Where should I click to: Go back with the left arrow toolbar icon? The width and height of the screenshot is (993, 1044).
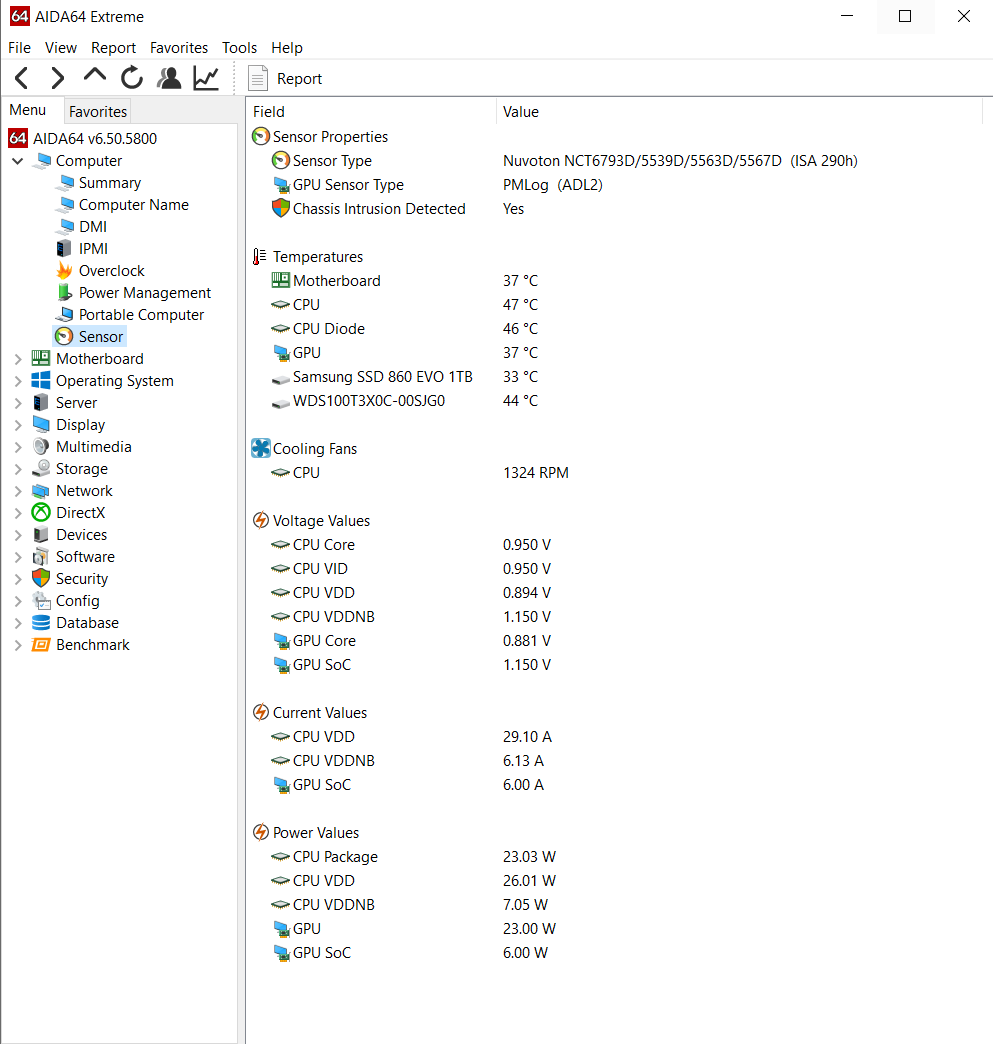(21, 78)
